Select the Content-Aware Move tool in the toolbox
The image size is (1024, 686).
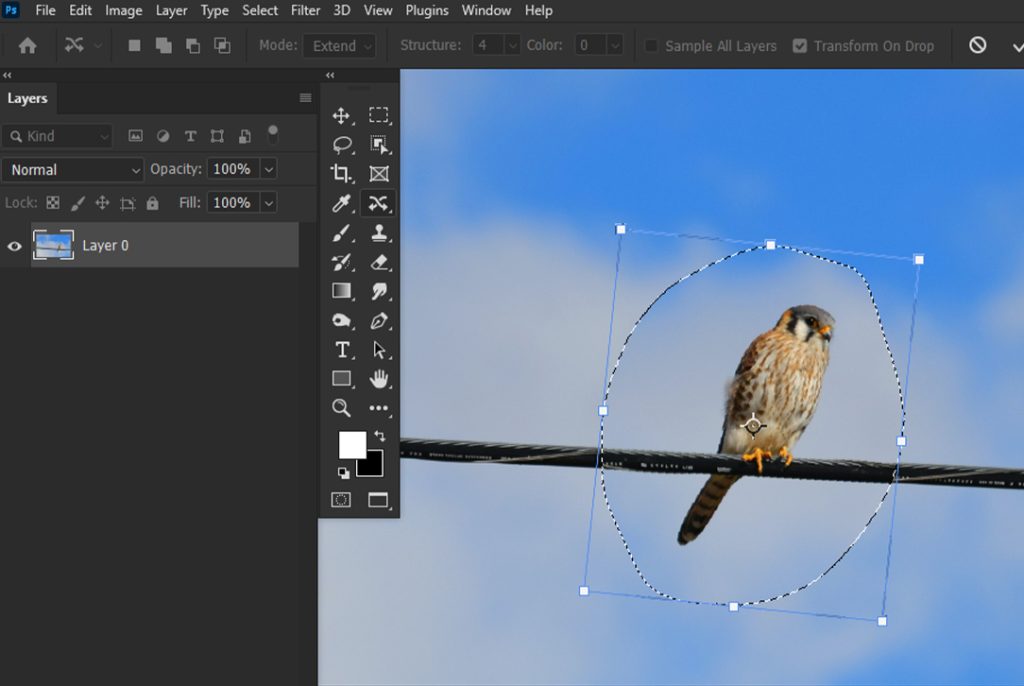(x=378, y=203)
